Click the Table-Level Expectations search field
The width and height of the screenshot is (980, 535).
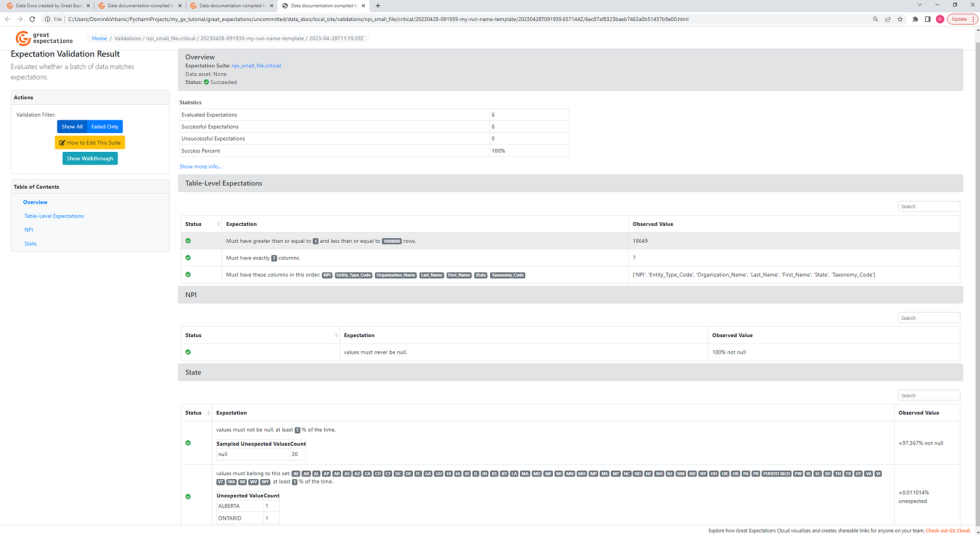pos(928,207)
